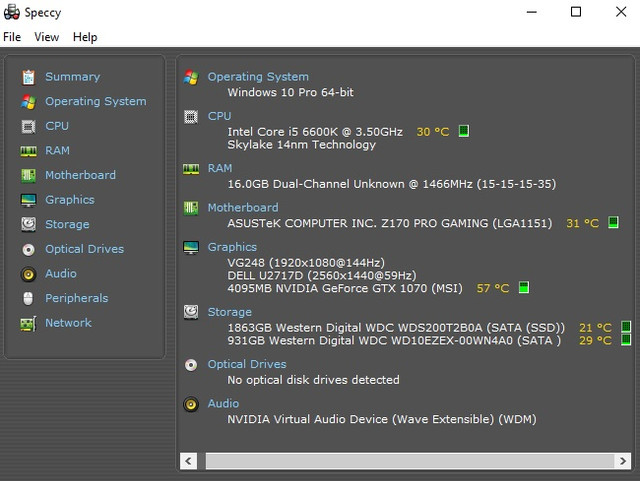The image size is (640, 481).
Task: Click the green CPU temperature indicator icon
Action: pos(464,131)
